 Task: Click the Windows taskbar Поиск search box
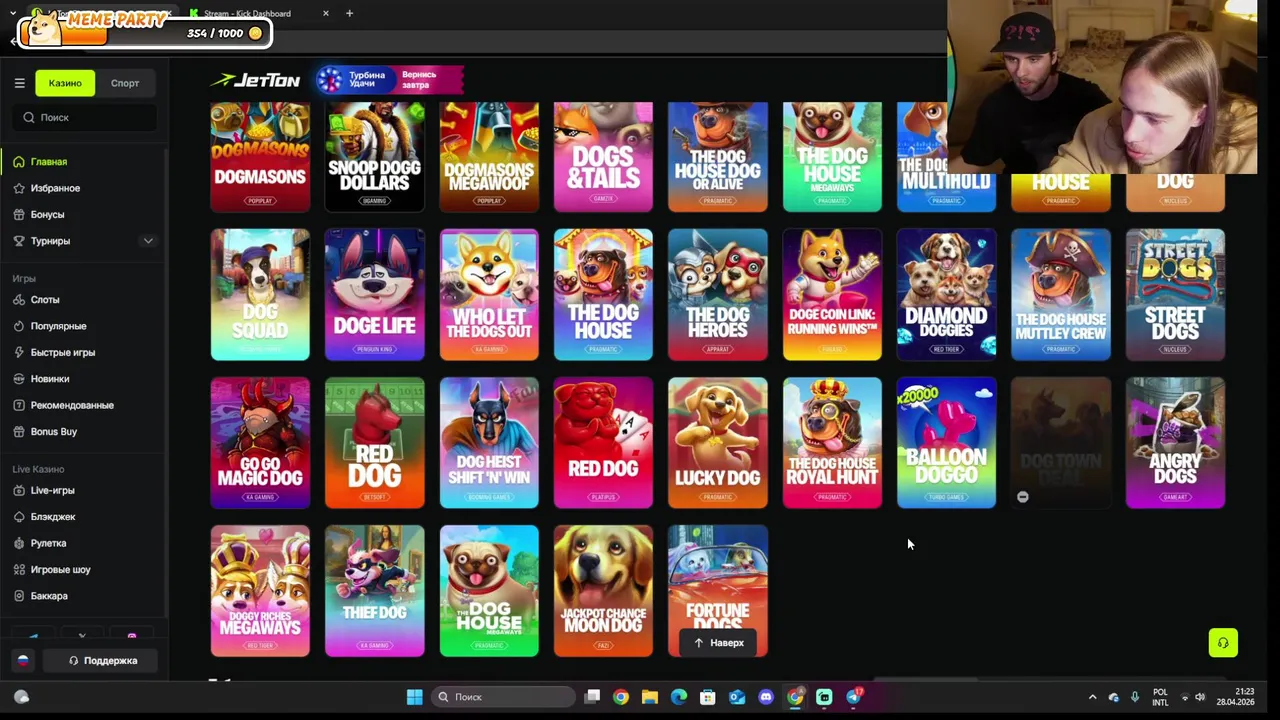505,697
